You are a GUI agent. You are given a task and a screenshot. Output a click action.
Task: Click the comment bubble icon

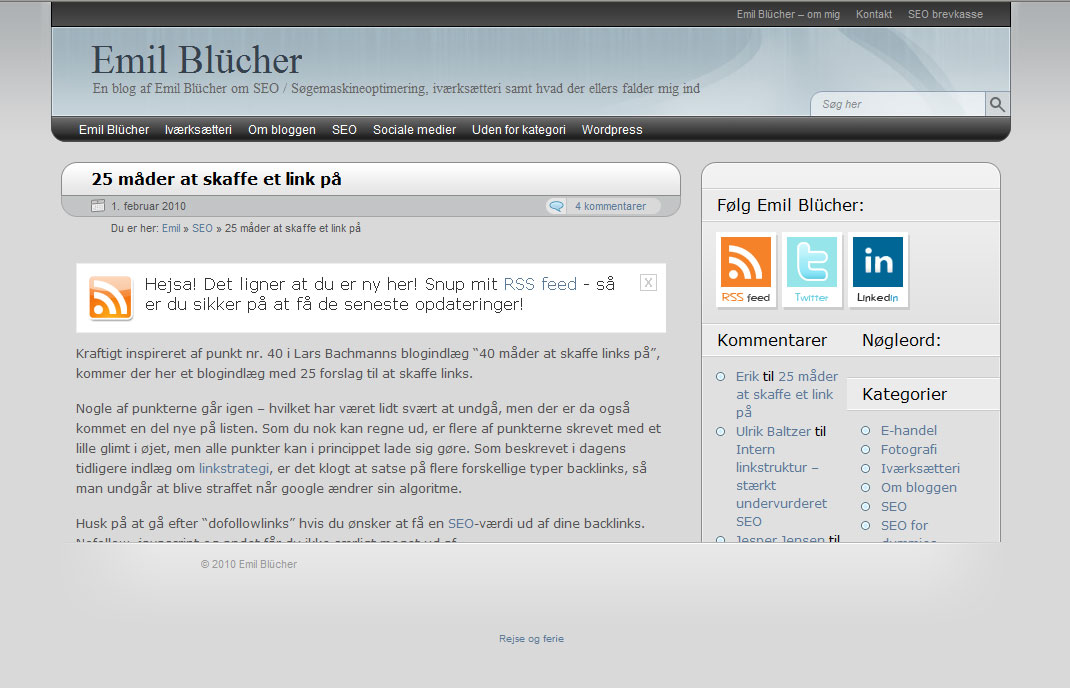(556, 206)
